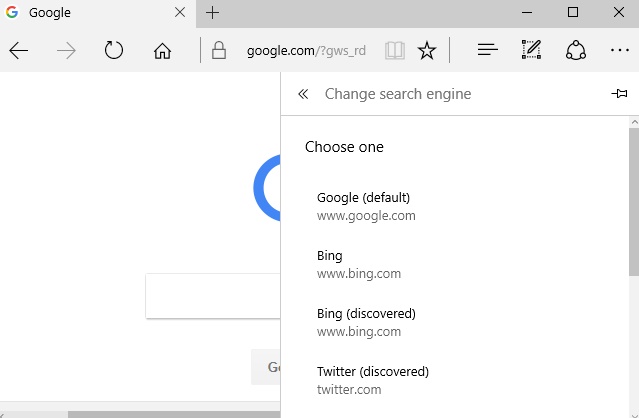Click the forward navigation arrow

click(x=66, y=51)
